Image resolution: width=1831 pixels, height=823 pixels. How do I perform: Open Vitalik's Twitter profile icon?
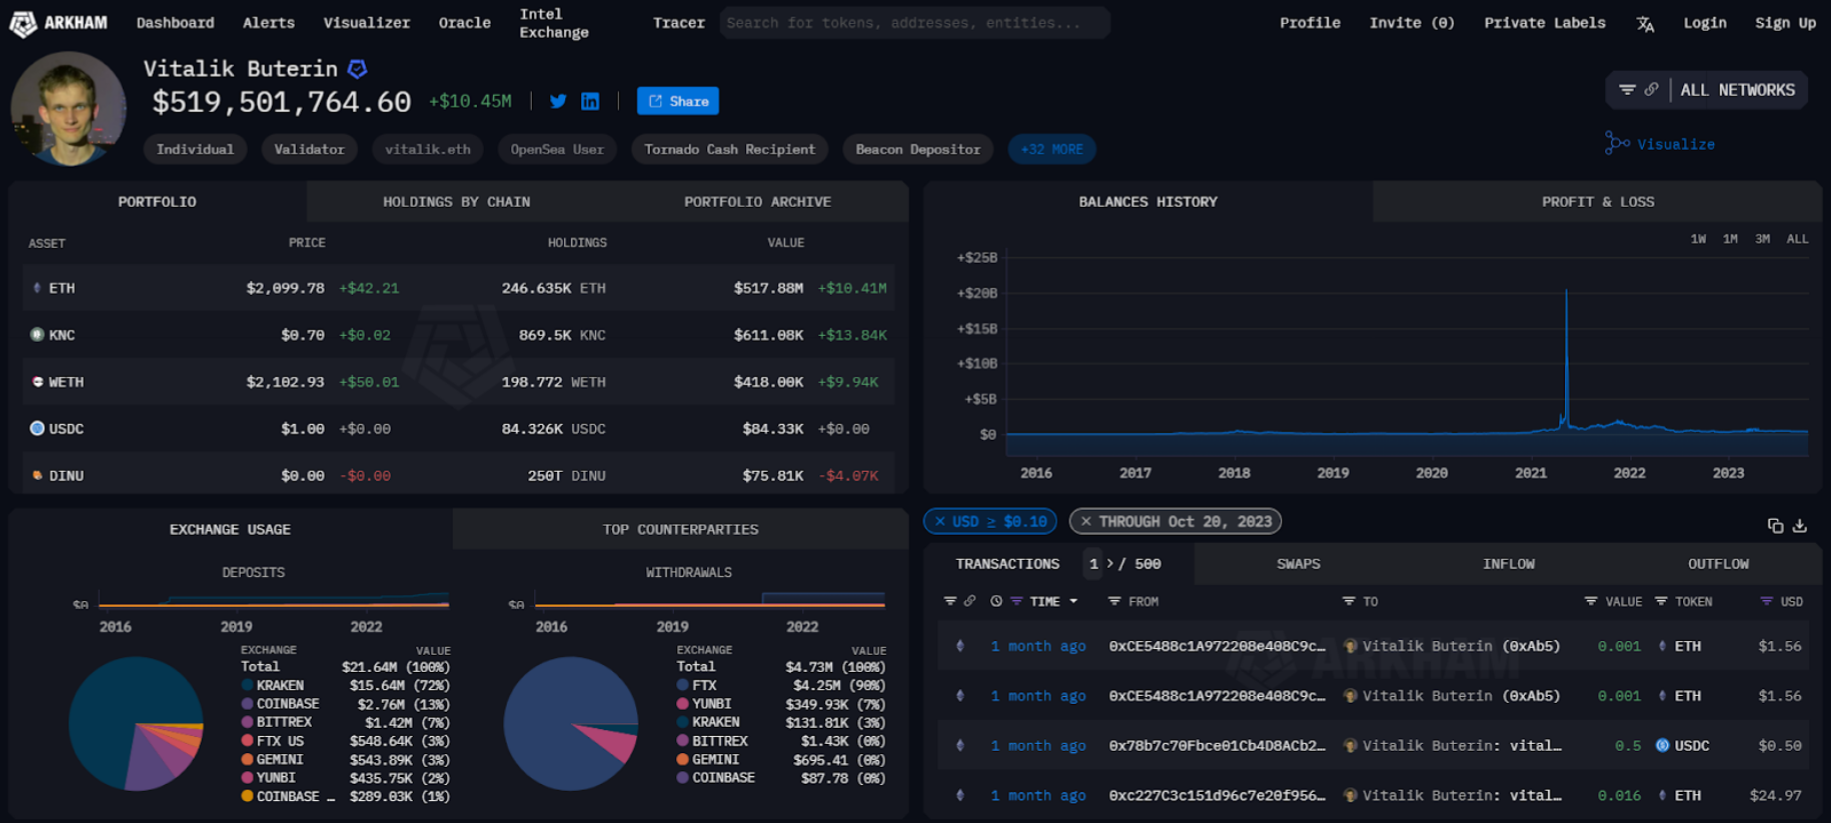tap(558, 101)
